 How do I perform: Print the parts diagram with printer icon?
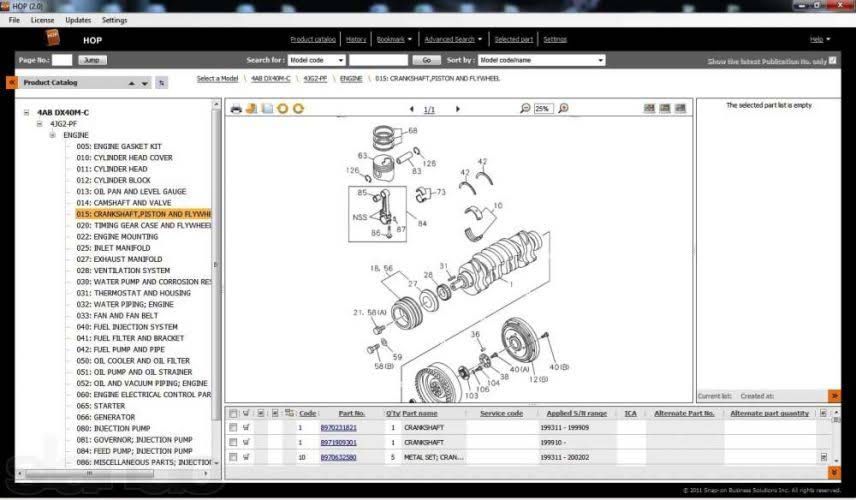click(x=236, y=109)
